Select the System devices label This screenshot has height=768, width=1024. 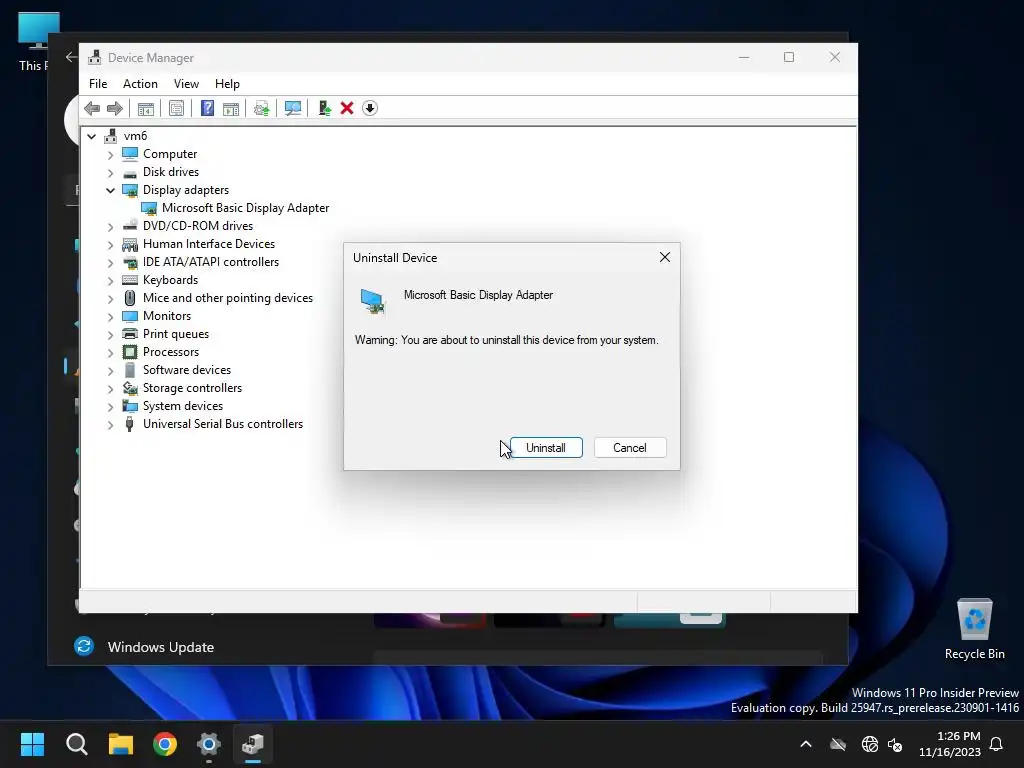[x=183, y=406]
